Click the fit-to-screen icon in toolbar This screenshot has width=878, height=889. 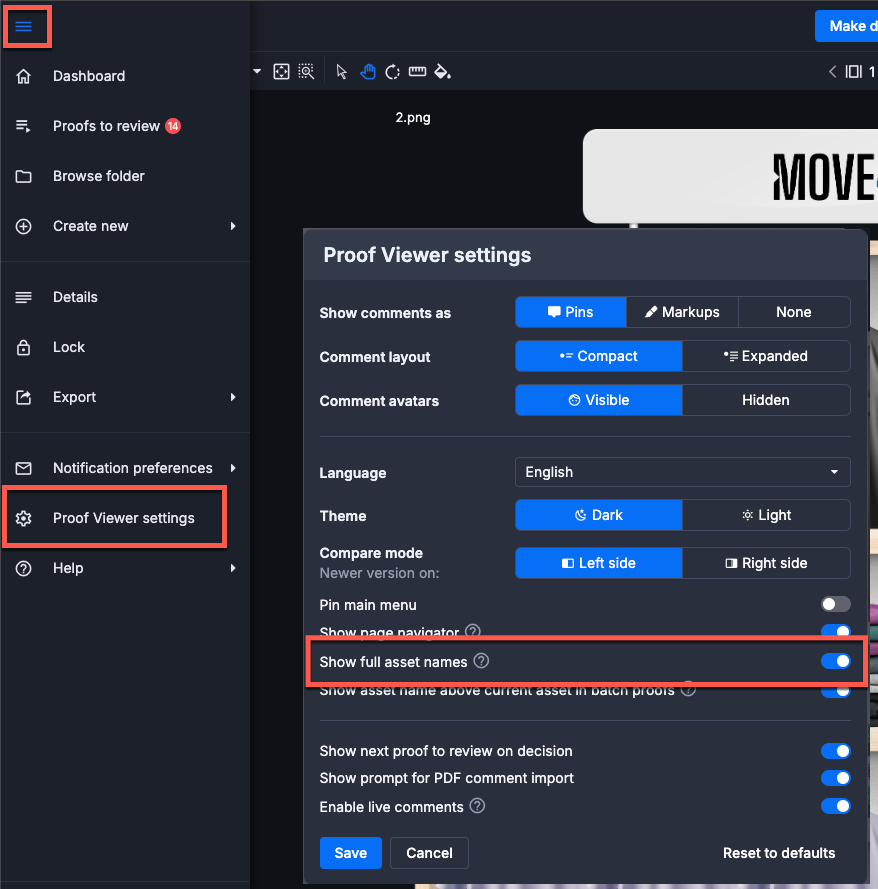[281, 72]
